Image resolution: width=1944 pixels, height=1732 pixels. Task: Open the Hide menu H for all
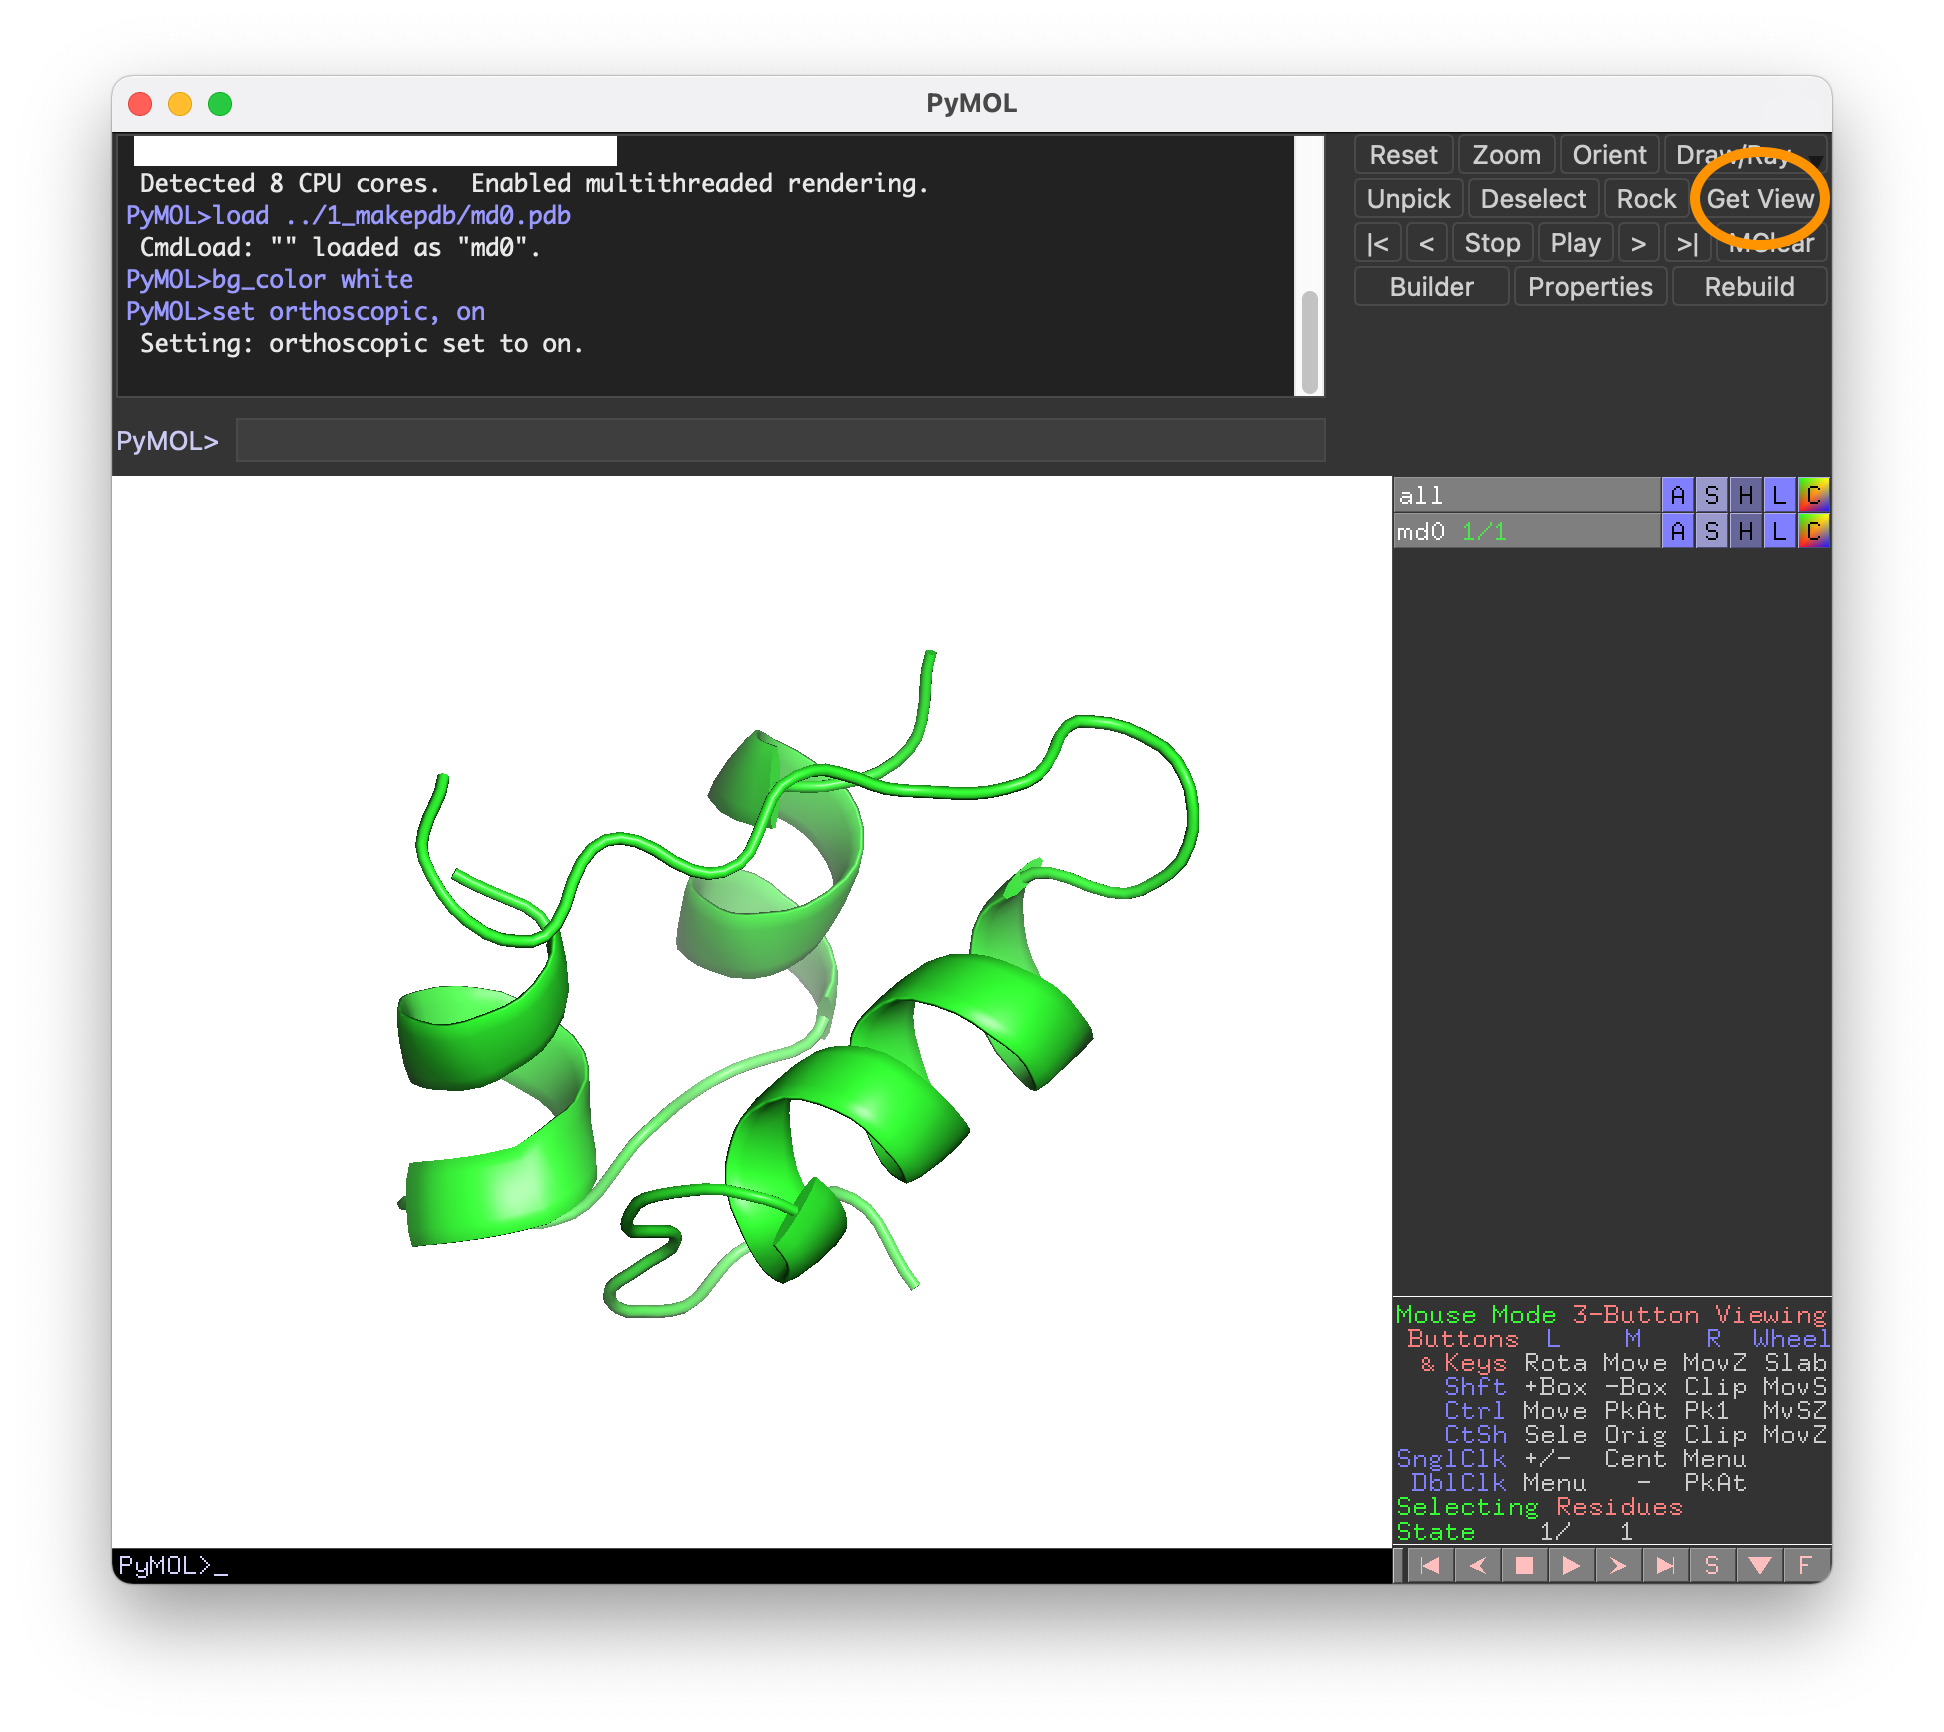pos(1746,495)
